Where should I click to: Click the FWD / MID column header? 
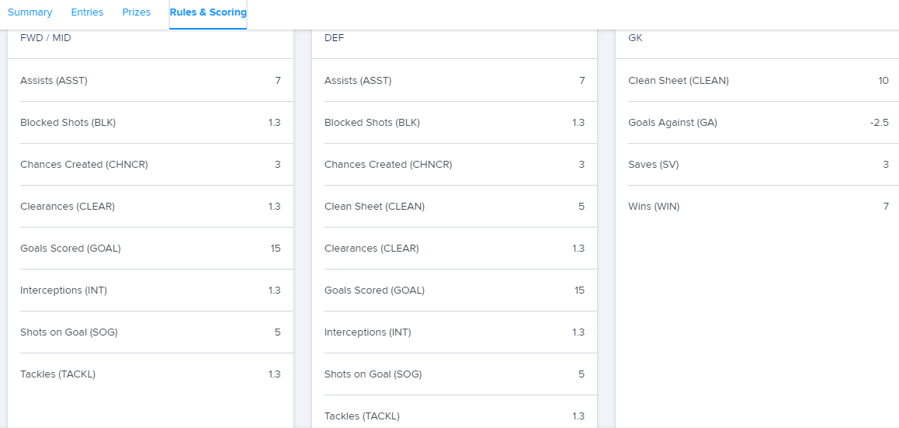46,38
